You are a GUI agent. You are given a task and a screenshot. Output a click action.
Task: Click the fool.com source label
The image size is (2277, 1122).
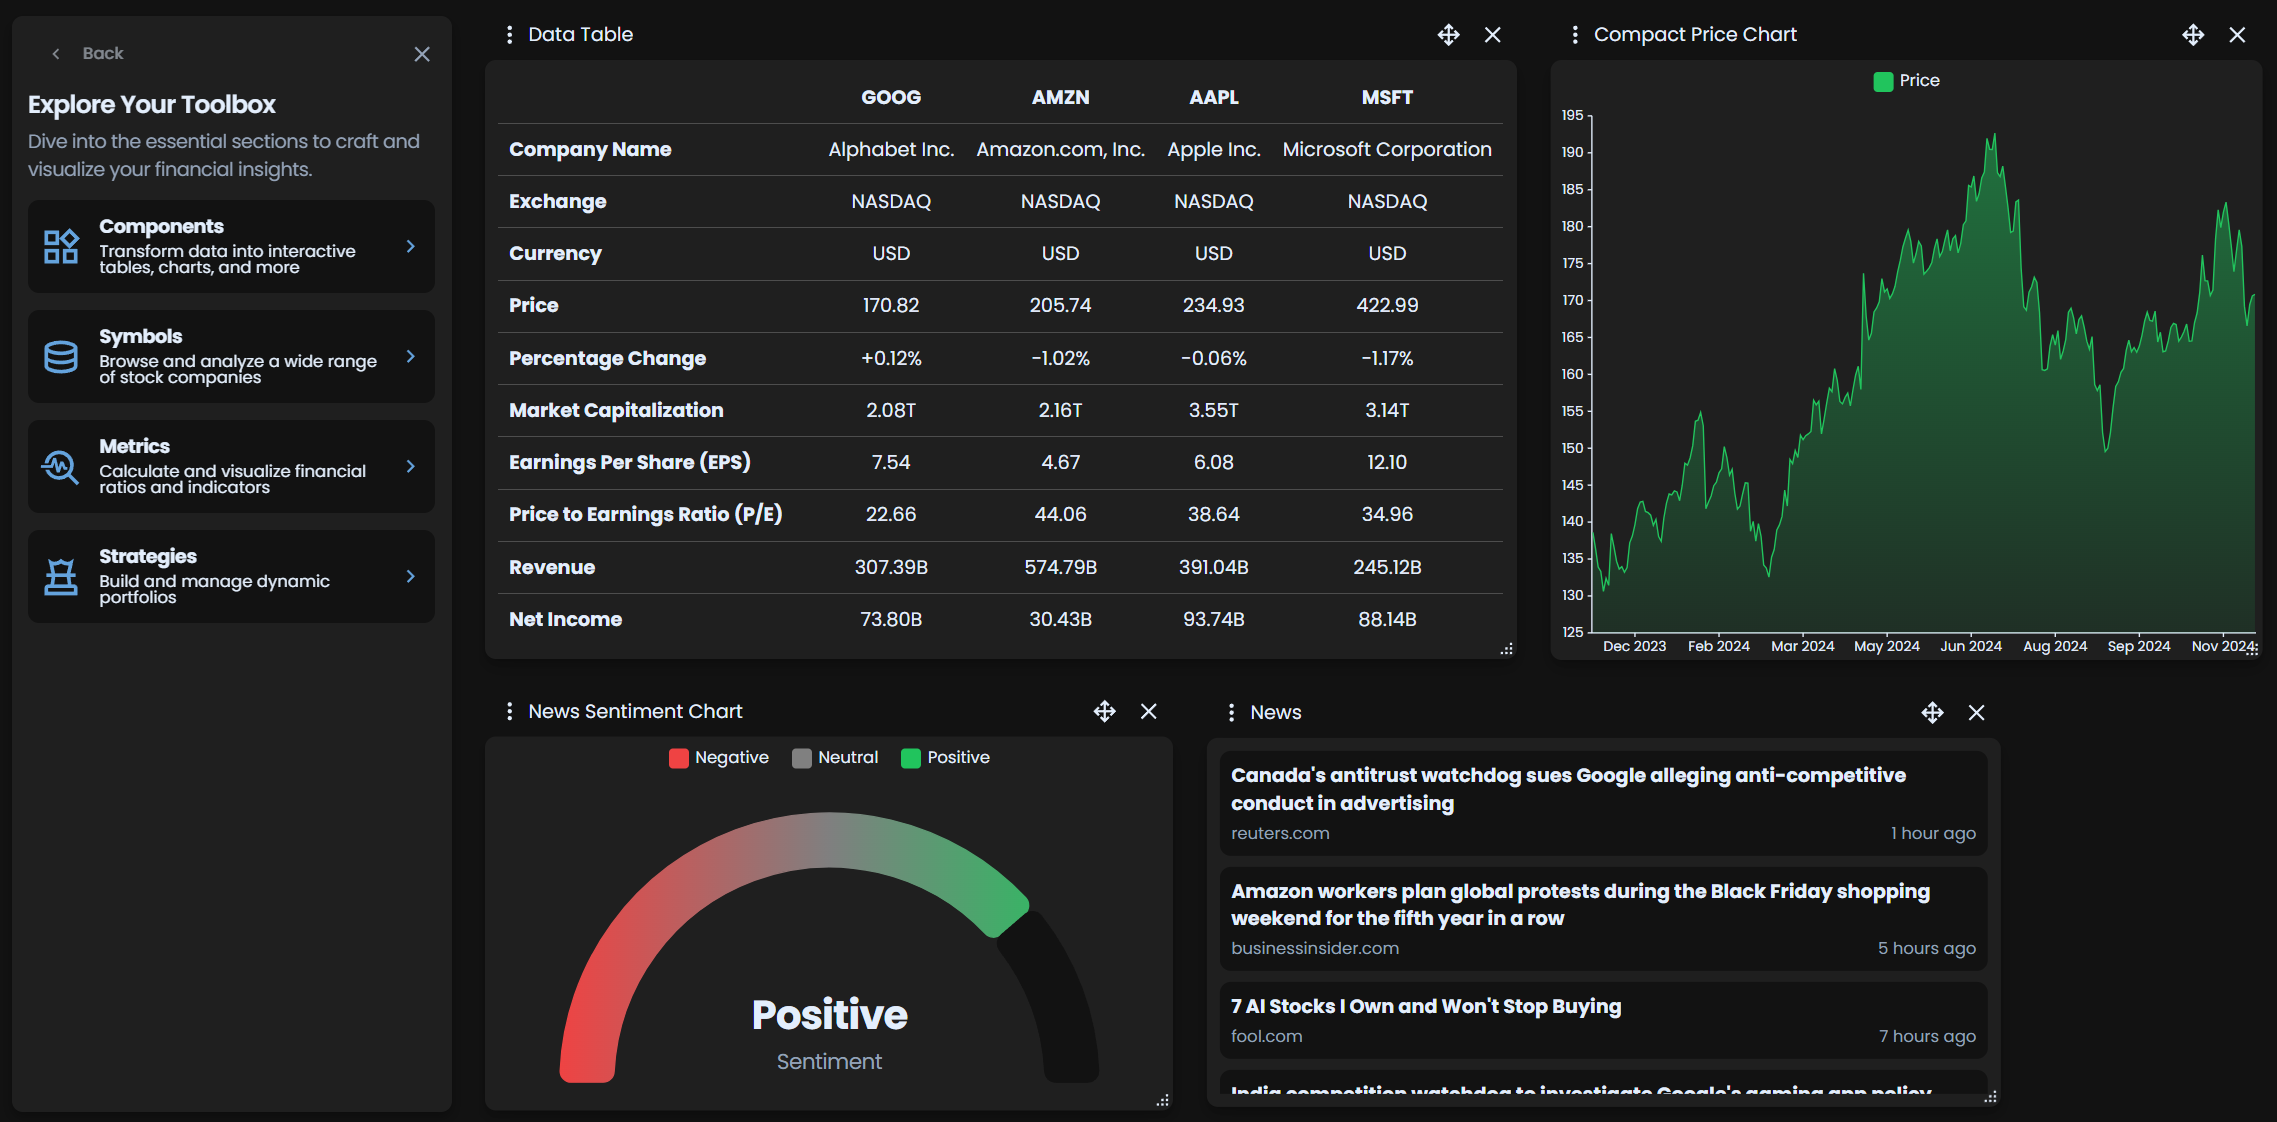pyautogui.click(x=1266, y=1036)
